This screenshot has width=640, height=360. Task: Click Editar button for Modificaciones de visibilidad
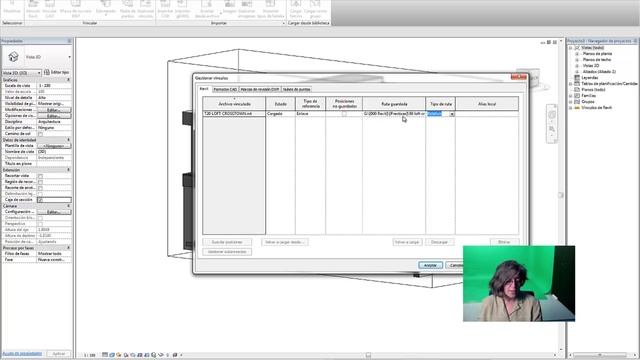coord(54,110)
